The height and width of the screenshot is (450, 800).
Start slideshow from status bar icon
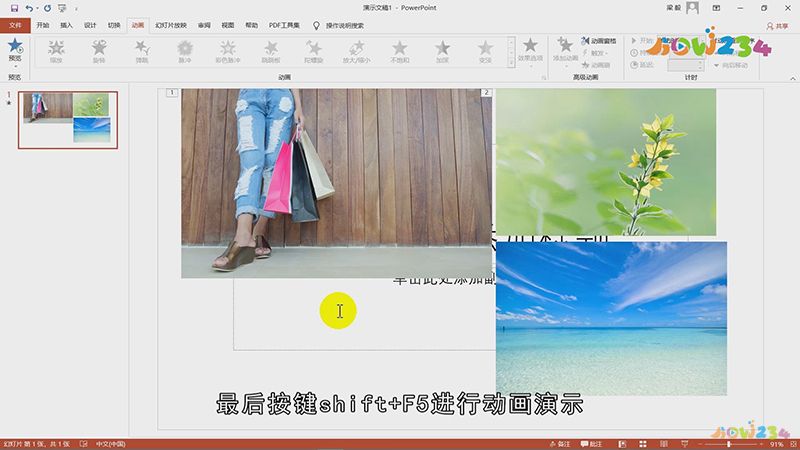(685, 444)
